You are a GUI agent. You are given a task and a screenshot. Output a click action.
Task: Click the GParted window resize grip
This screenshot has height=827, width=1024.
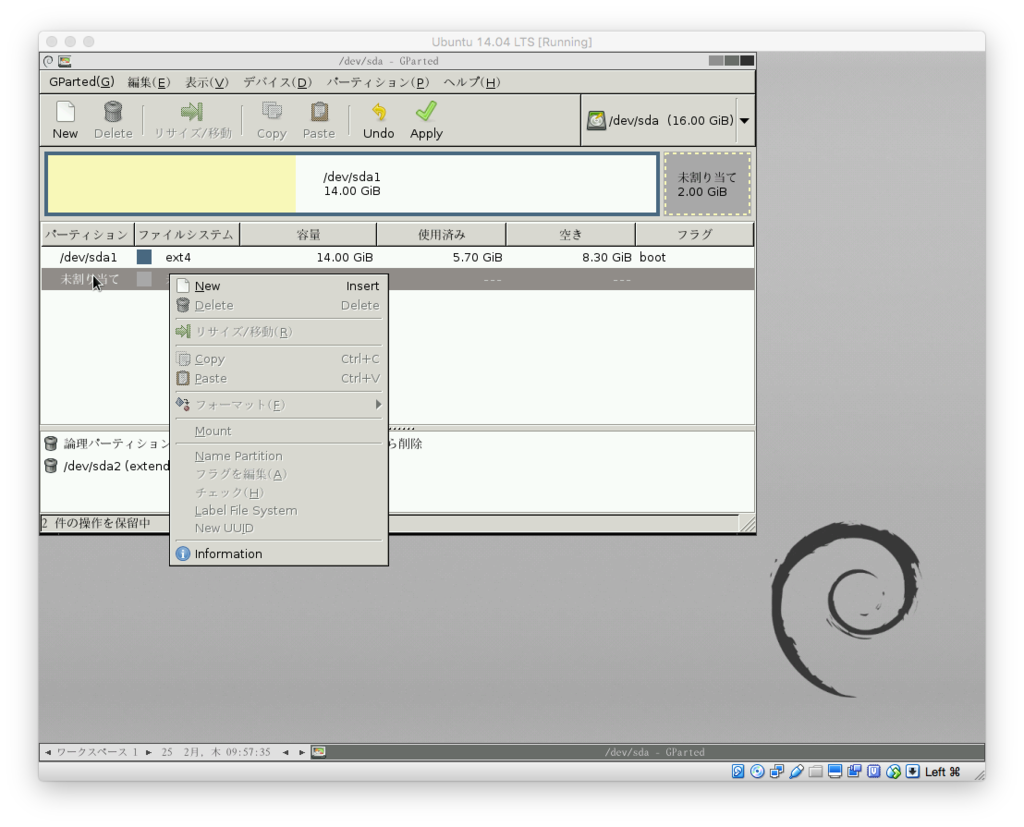pyautogui.click(x=747, y=524)
